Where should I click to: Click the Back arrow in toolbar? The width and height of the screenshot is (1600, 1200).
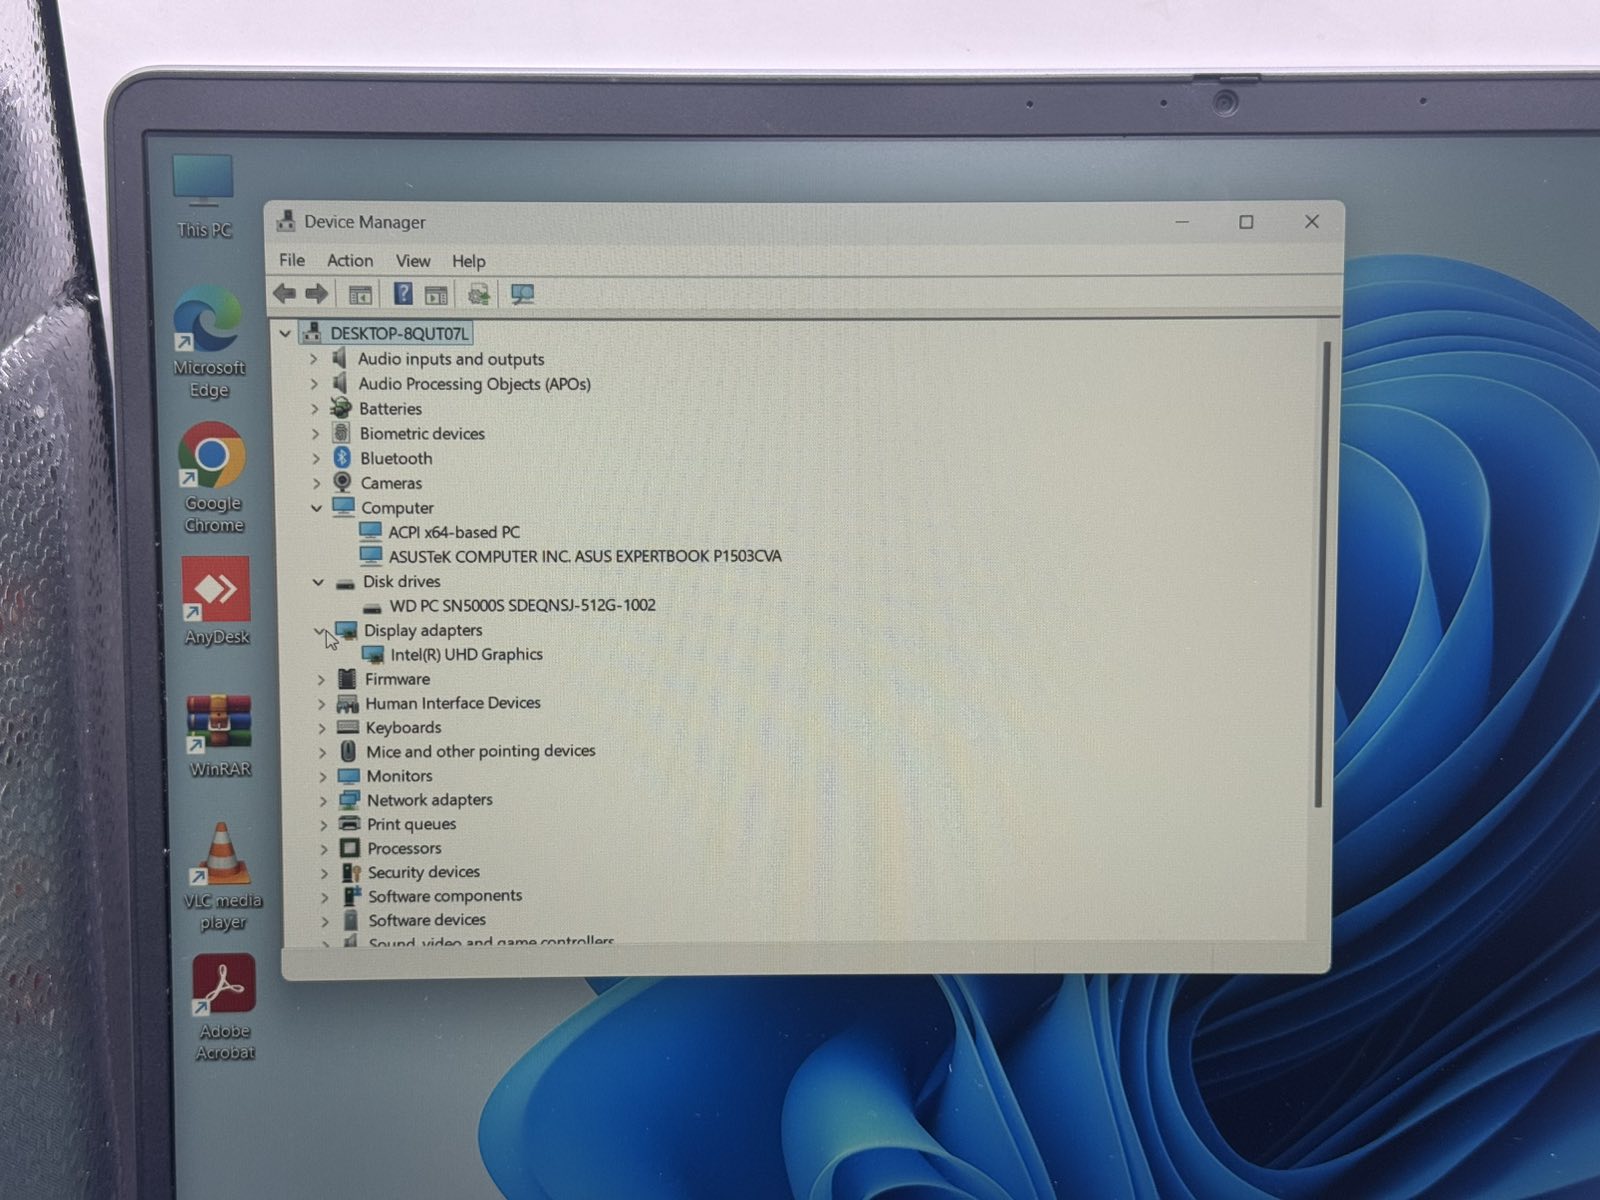[x=285, y=294]
